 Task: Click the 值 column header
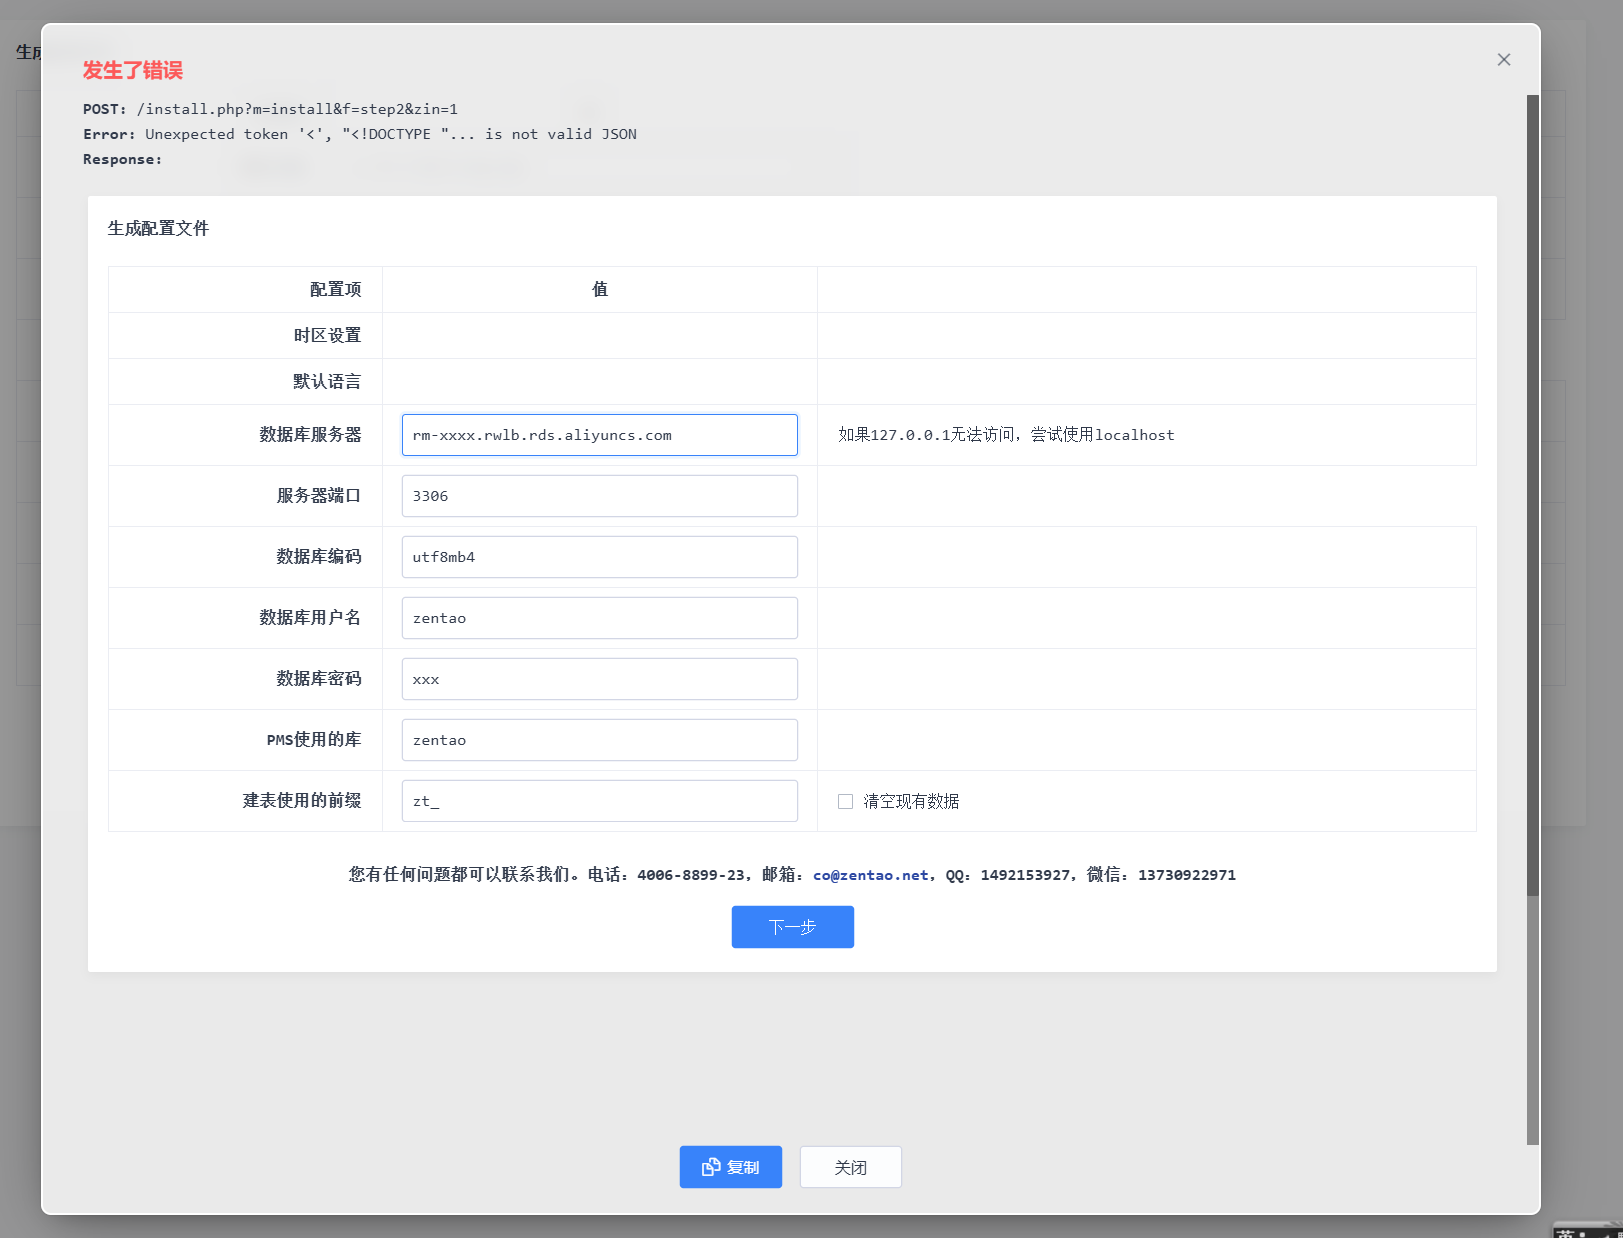coord(600,289)
